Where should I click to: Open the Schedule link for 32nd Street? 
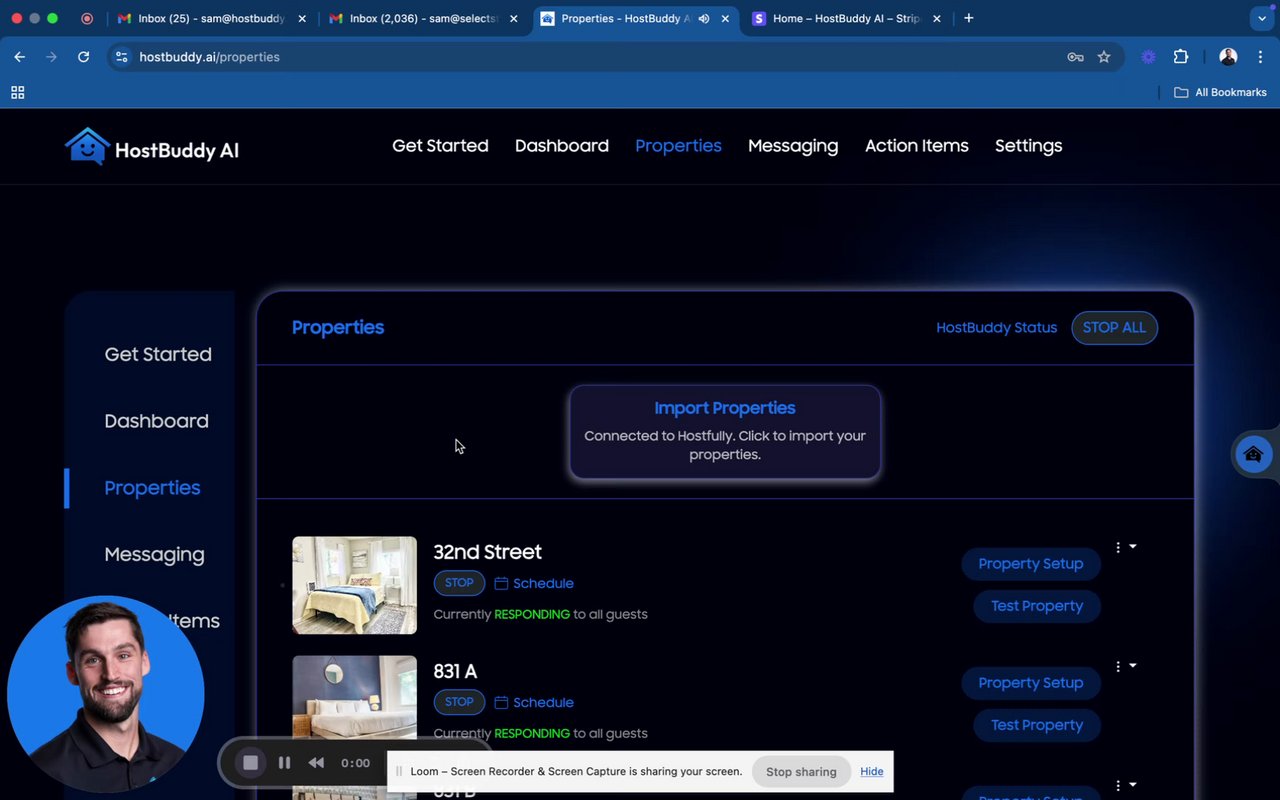tap(543, 584)
